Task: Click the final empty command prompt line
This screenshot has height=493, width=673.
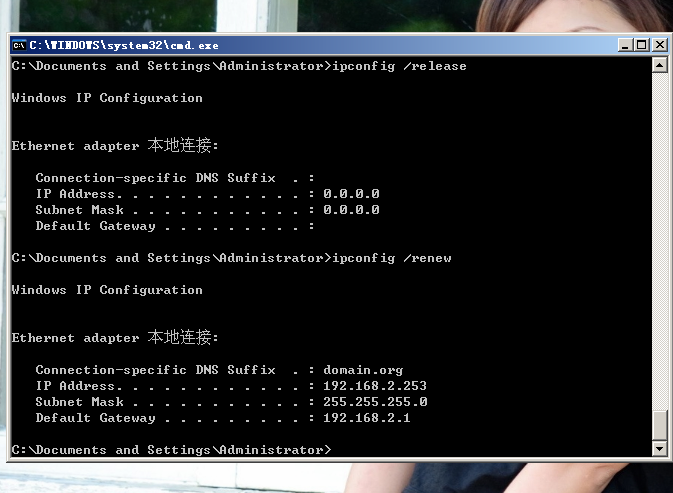Action: [171, 450]
